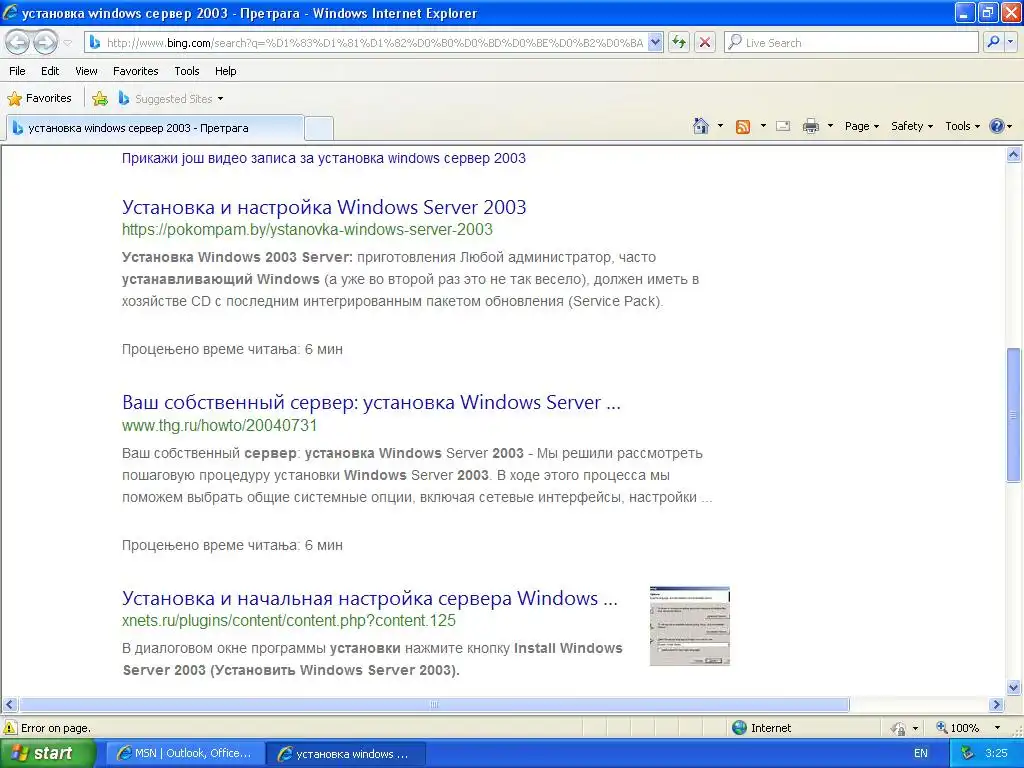Click xnets.ru content.php URL text
Screen dimensions: 1024x768
click(289, 620)
